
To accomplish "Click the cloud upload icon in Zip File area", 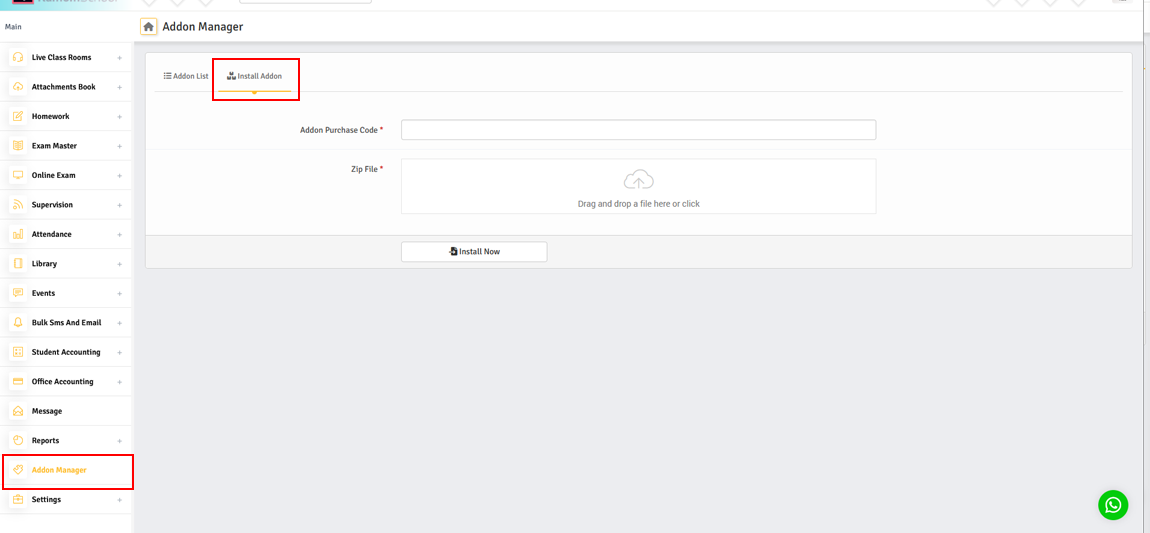I will click(638, 180).
